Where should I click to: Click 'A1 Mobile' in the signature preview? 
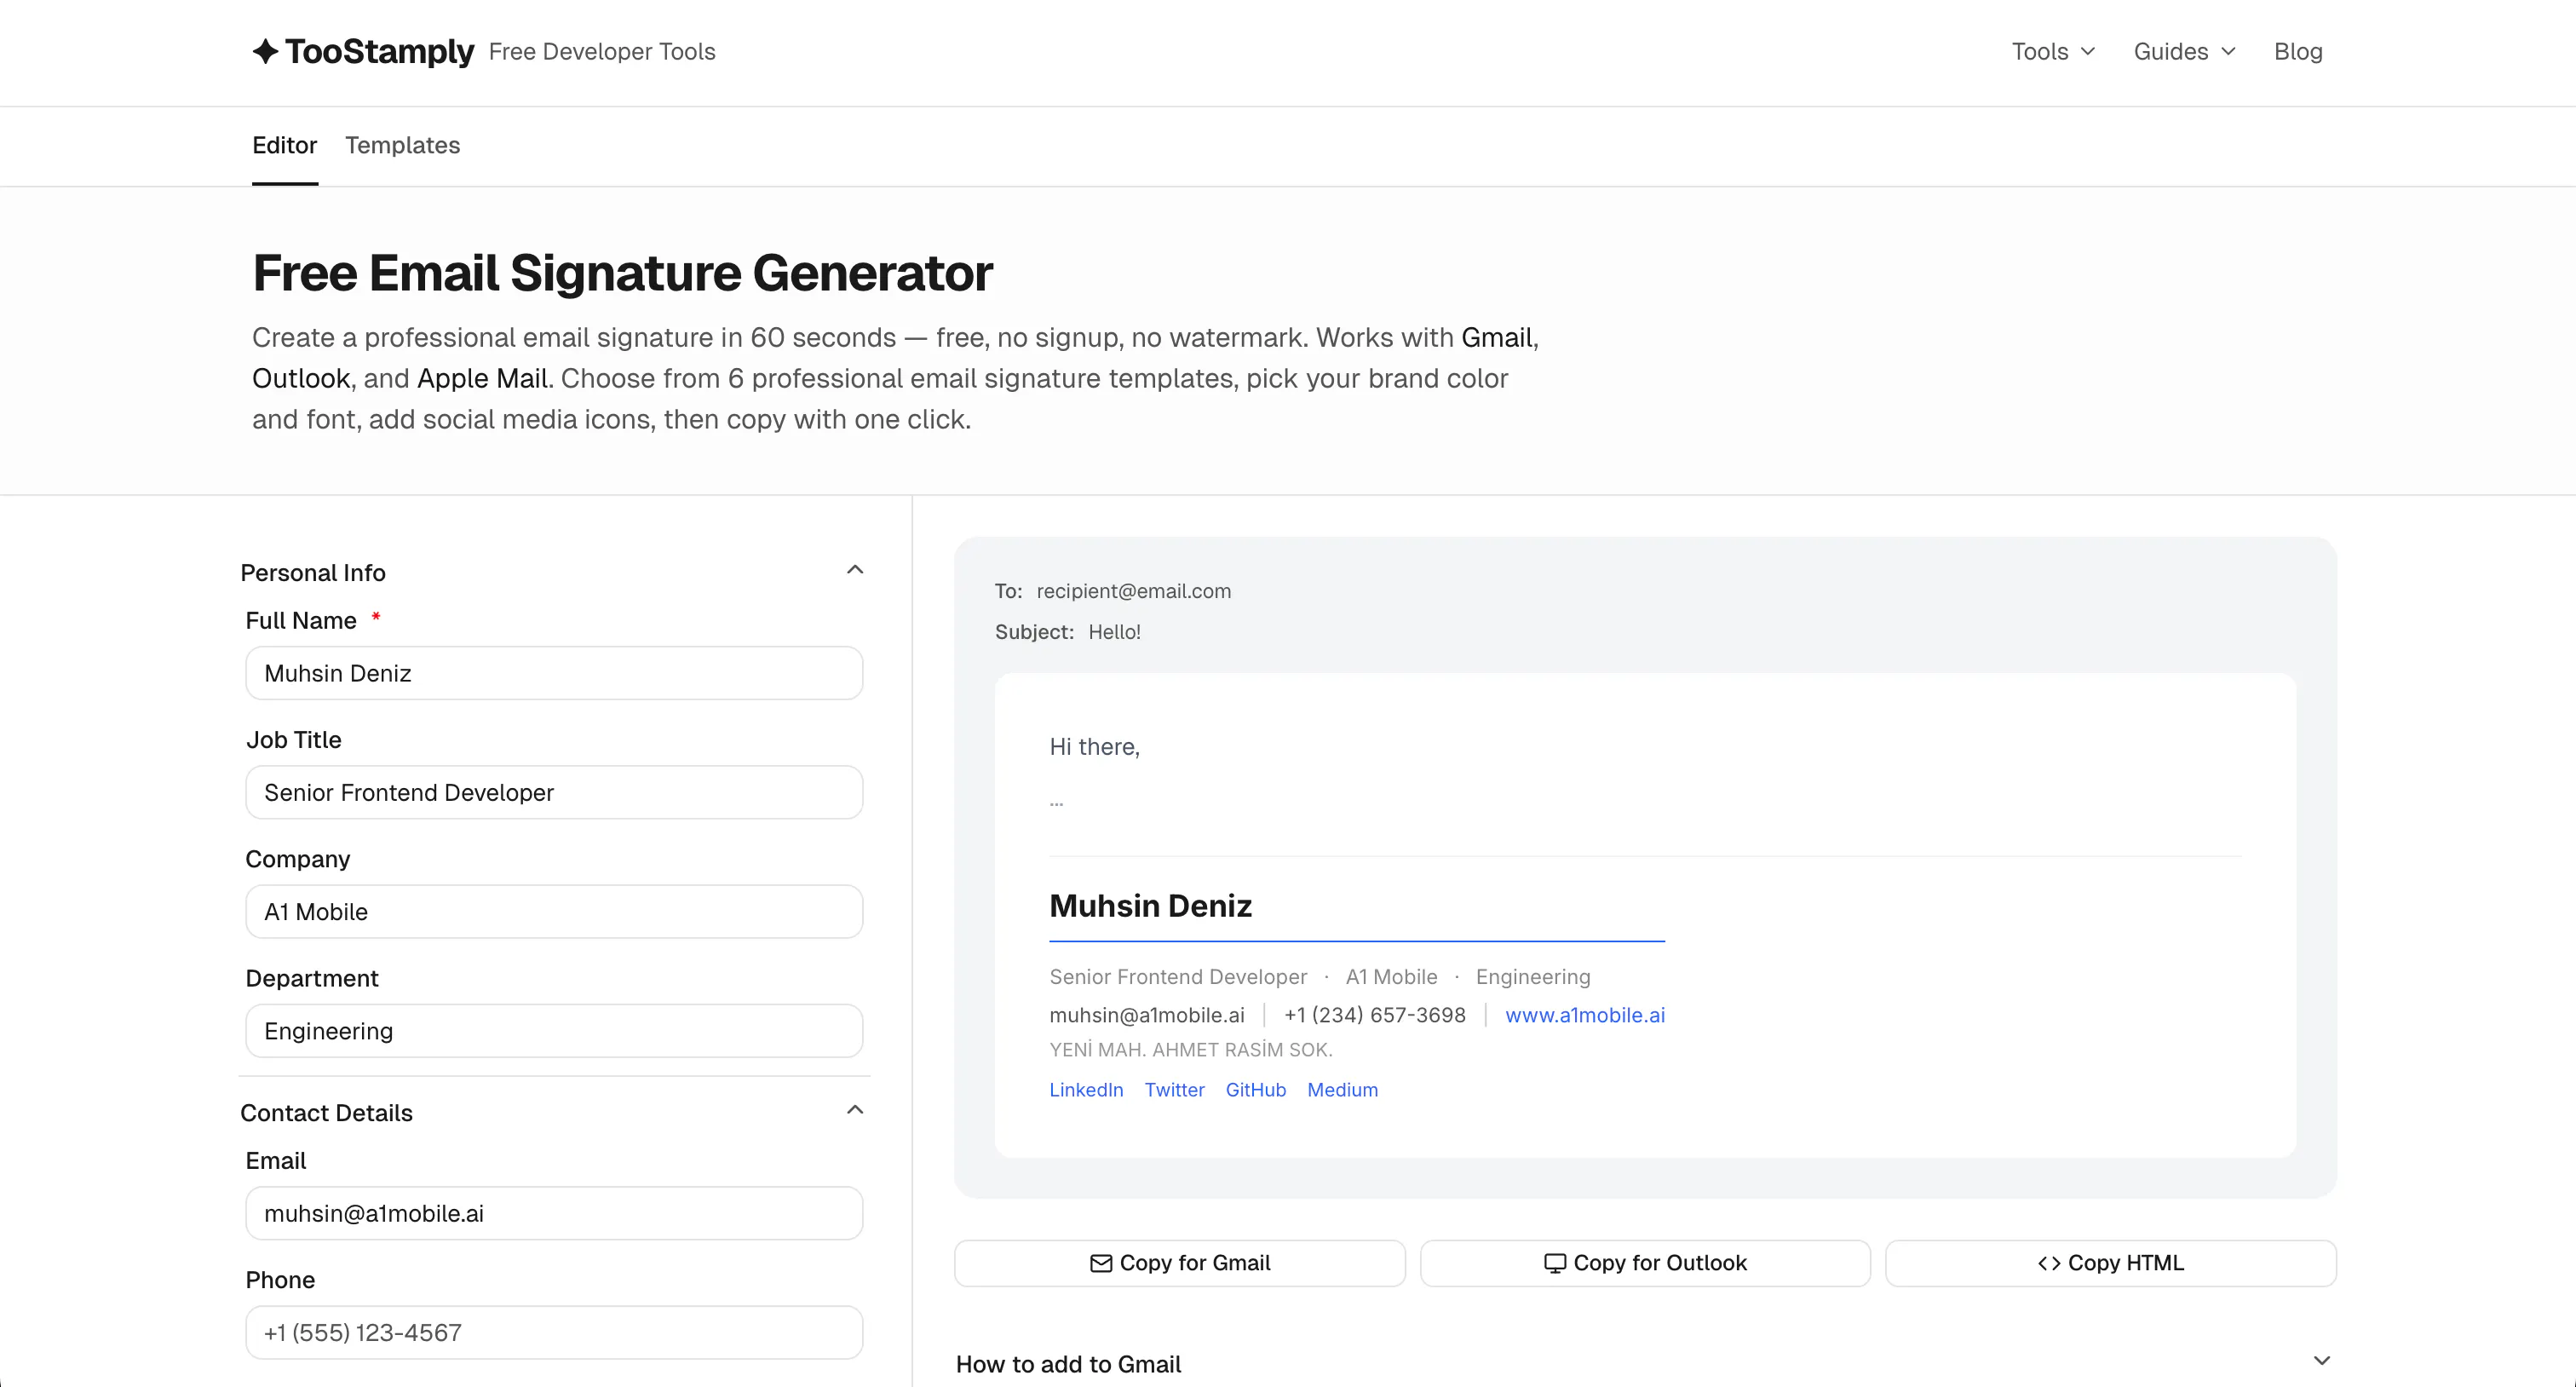tap(1391, 977)
